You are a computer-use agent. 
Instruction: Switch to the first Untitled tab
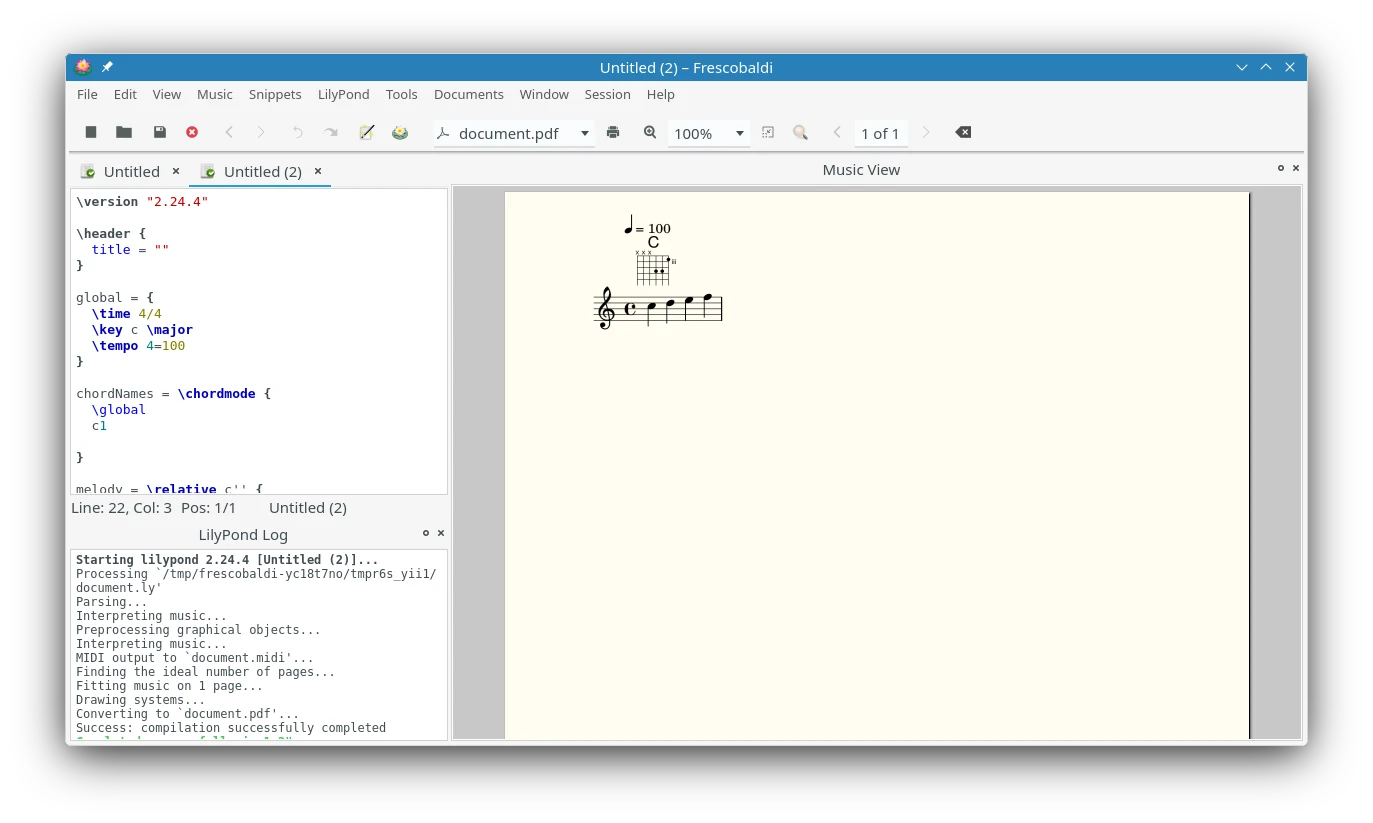point(131,172)
